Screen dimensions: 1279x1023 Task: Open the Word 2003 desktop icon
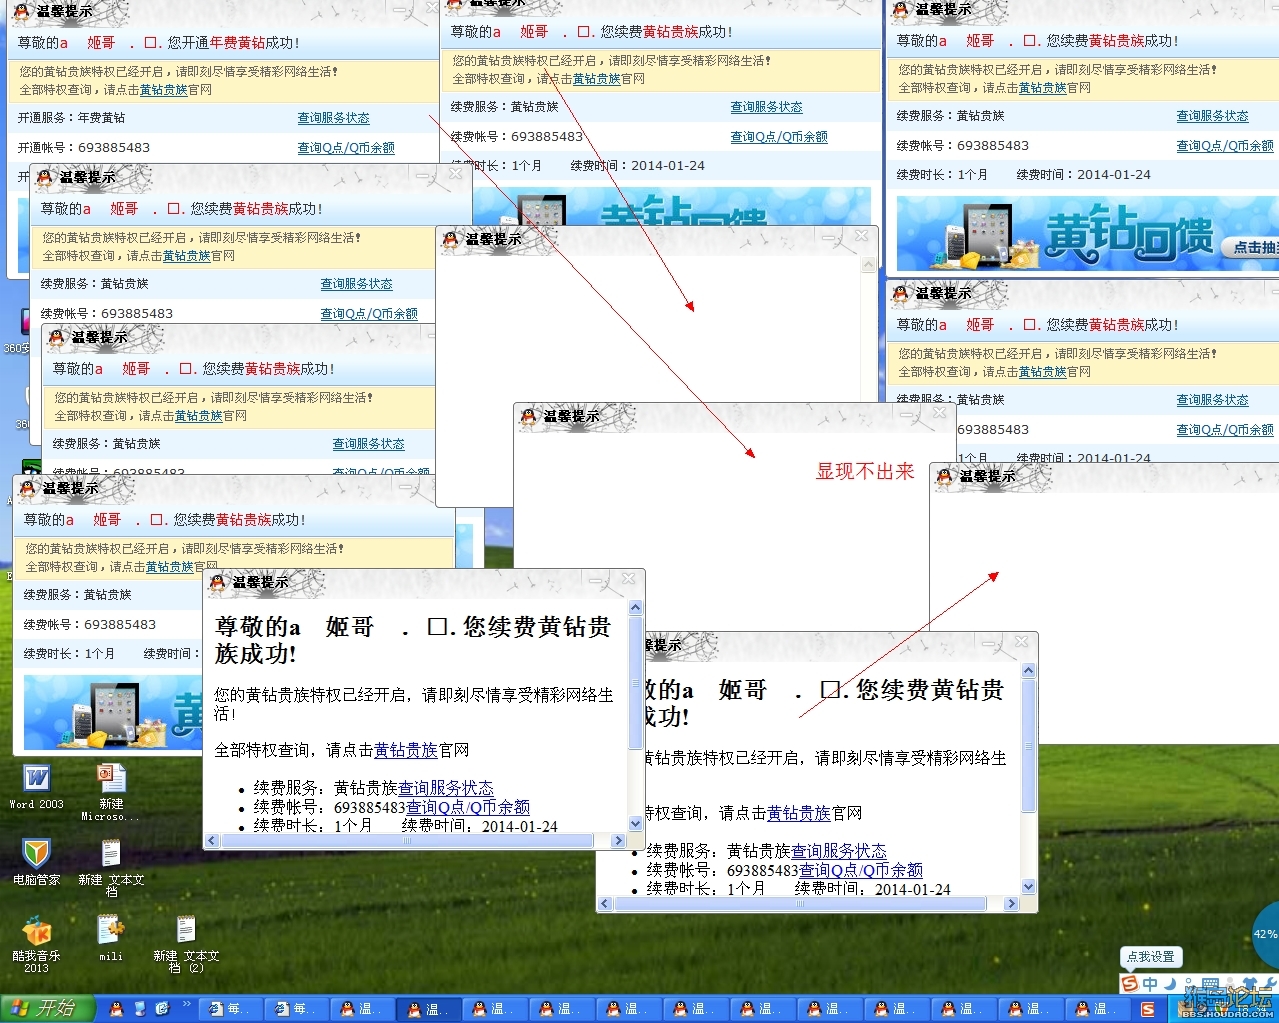point(37,786)
